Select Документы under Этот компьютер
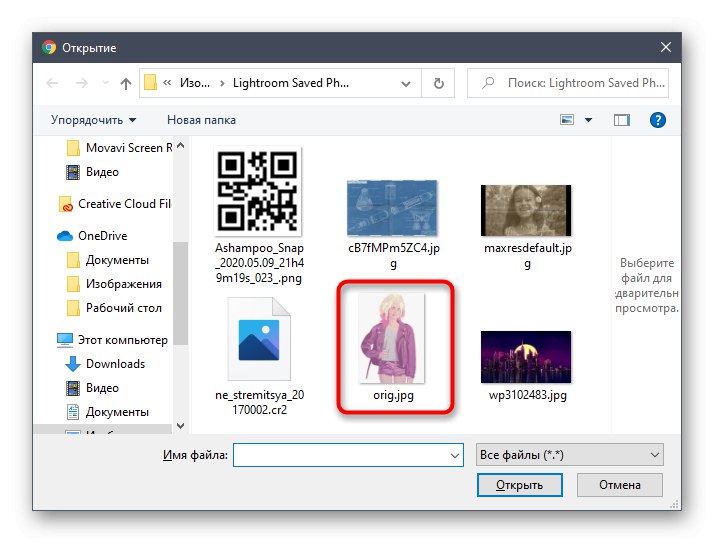 coord(108,412)
